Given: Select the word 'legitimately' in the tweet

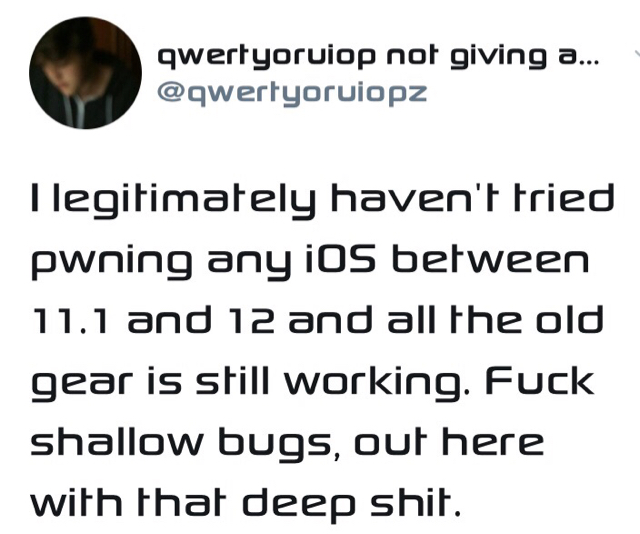Looking at the screenshot, I should click(185, 200).
